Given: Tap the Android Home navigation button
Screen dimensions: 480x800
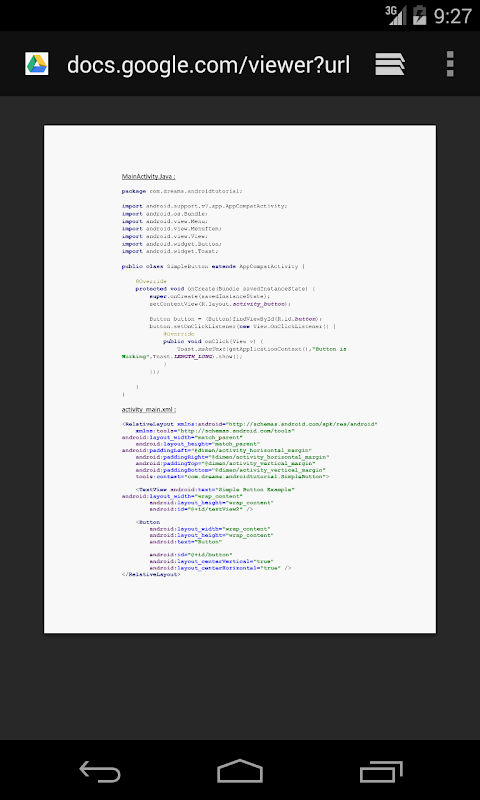Looking at the screenshot, I should (240, 770).
